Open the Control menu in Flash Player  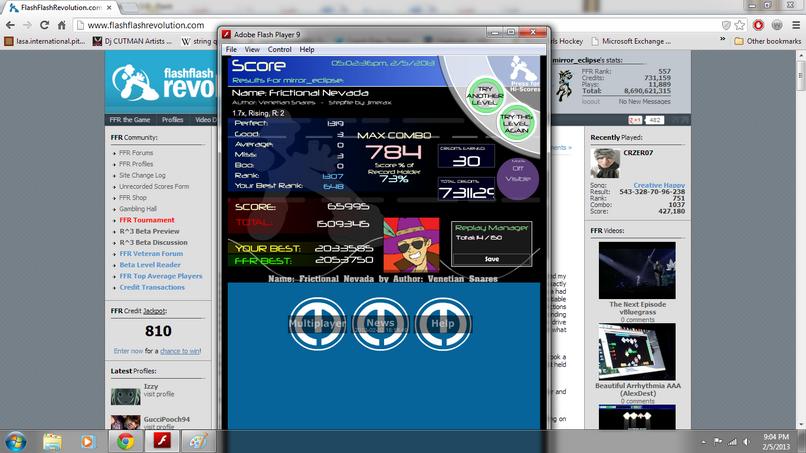click(x=280, y=49)
